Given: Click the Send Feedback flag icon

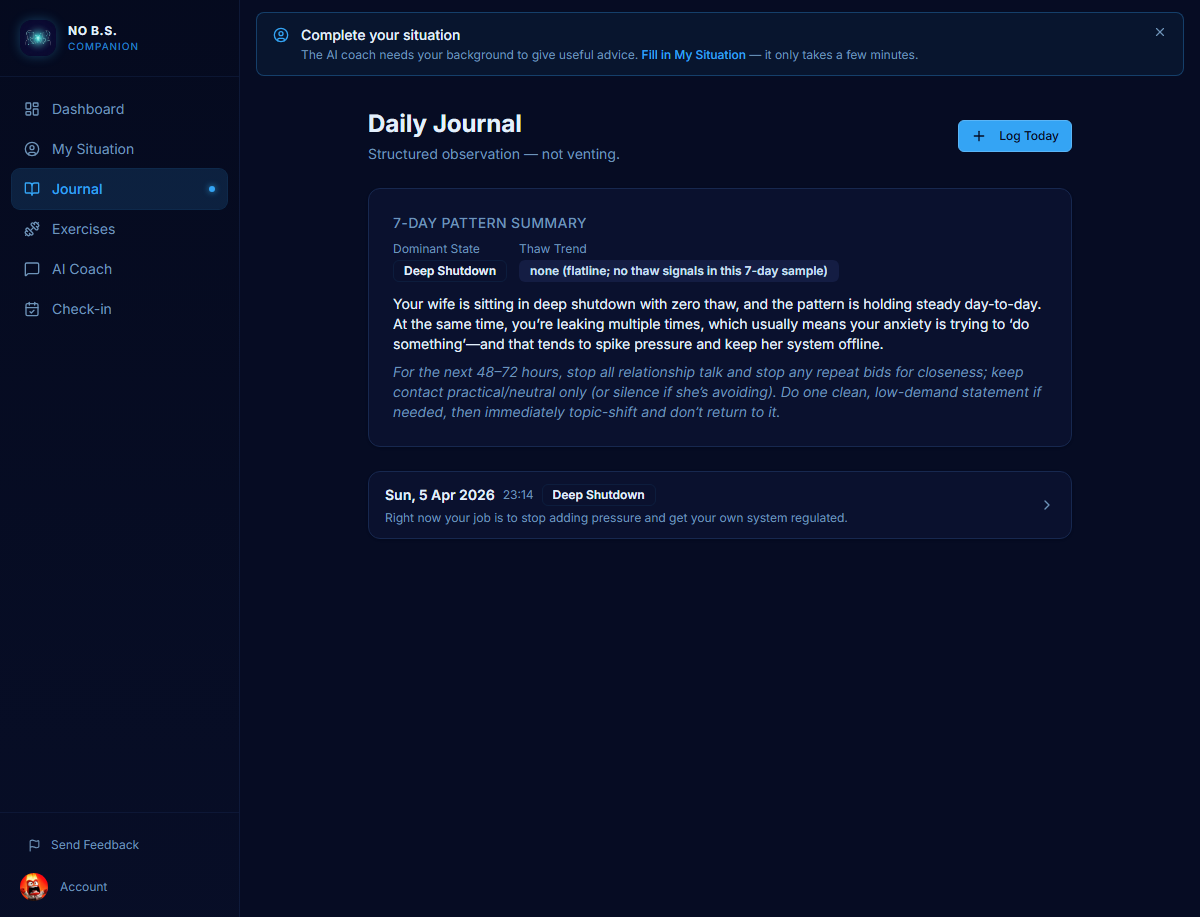Looking at the screenshot, I should (34, 845).
